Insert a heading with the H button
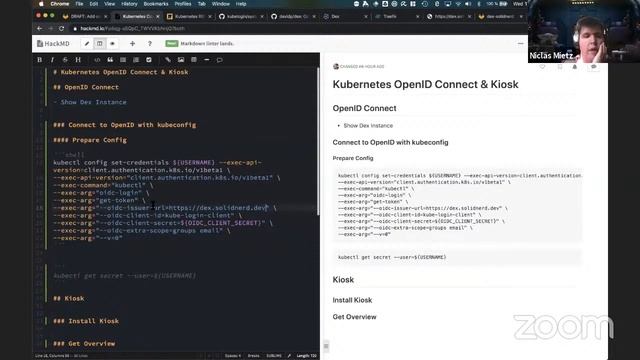 [78, 60]
